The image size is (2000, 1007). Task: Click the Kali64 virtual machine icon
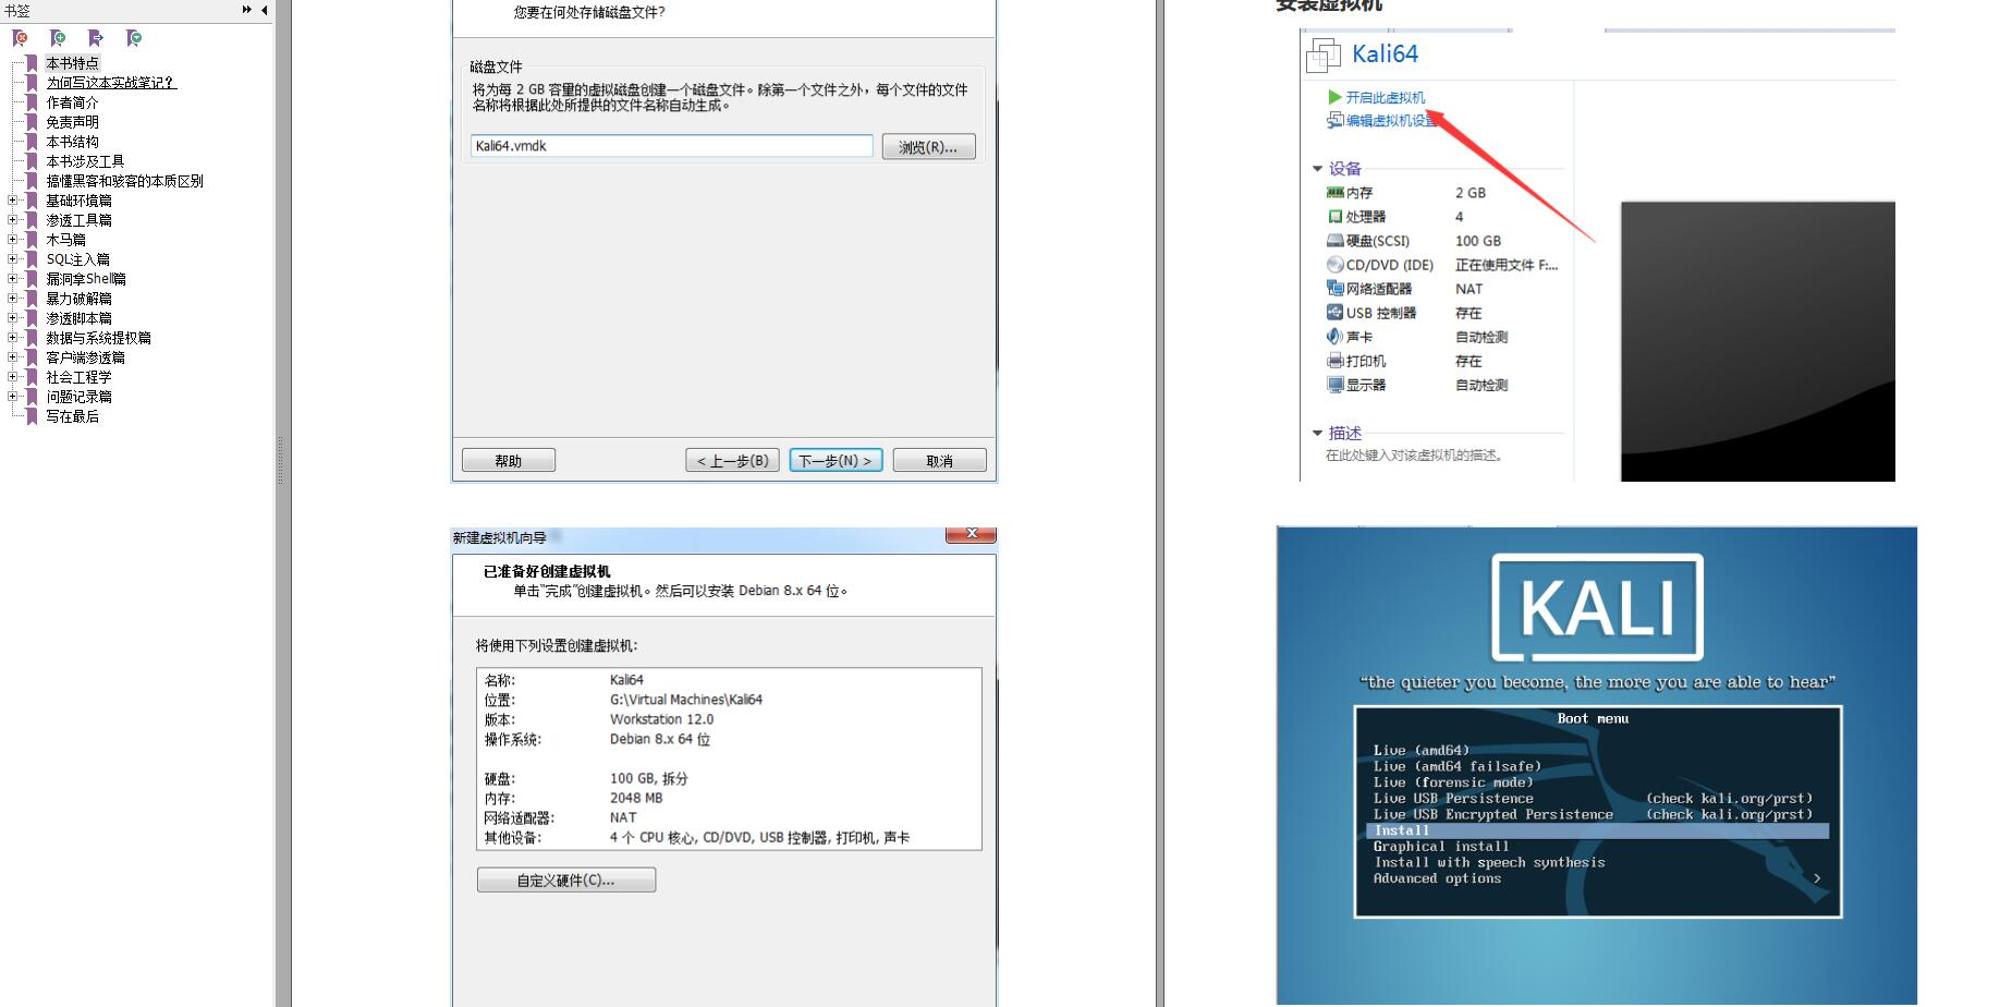[x=1323, y=55]
